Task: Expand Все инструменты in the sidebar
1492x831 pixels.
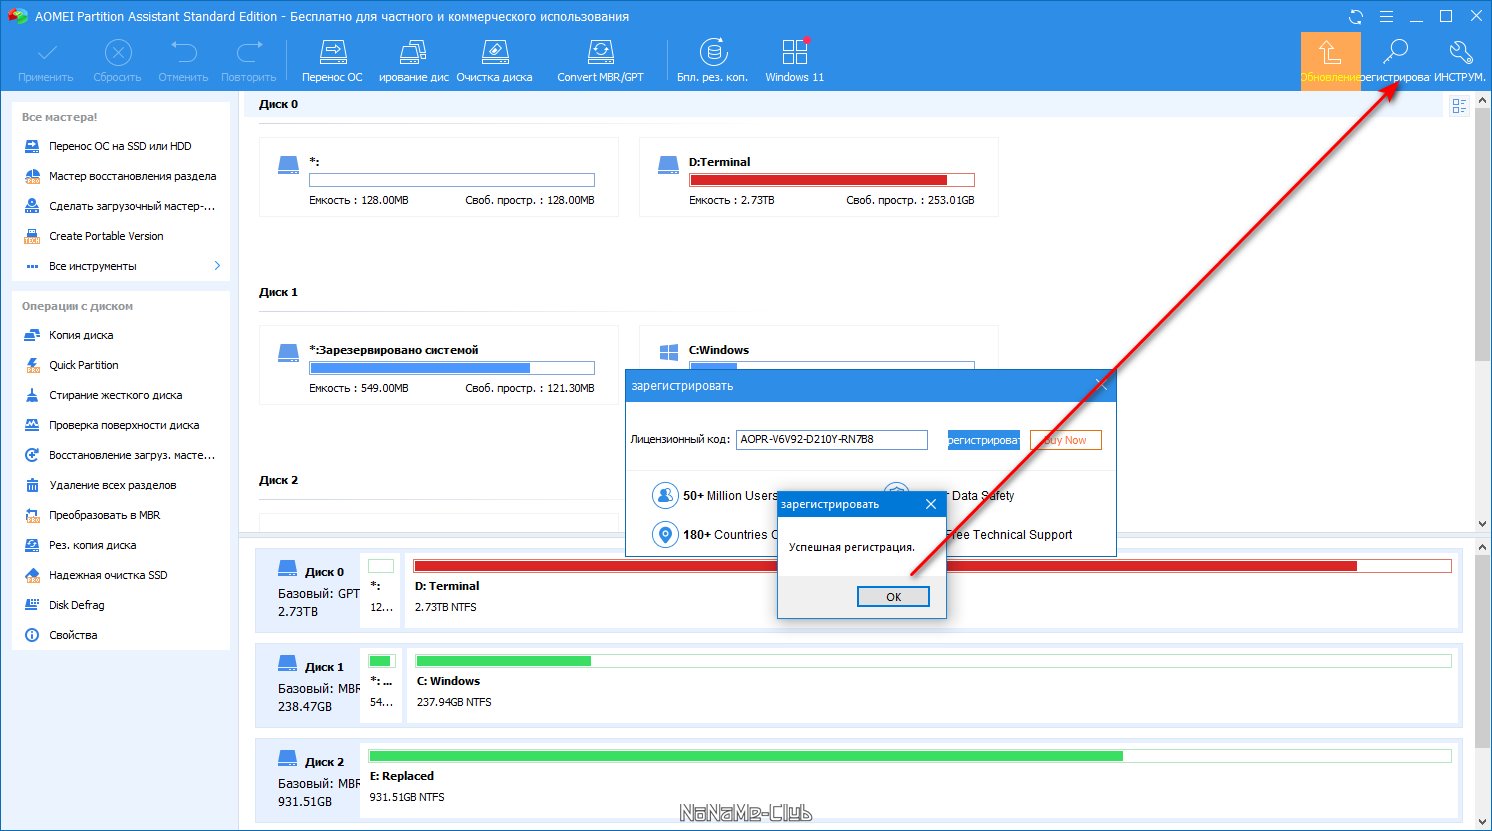Action: [x=120, y=266]
